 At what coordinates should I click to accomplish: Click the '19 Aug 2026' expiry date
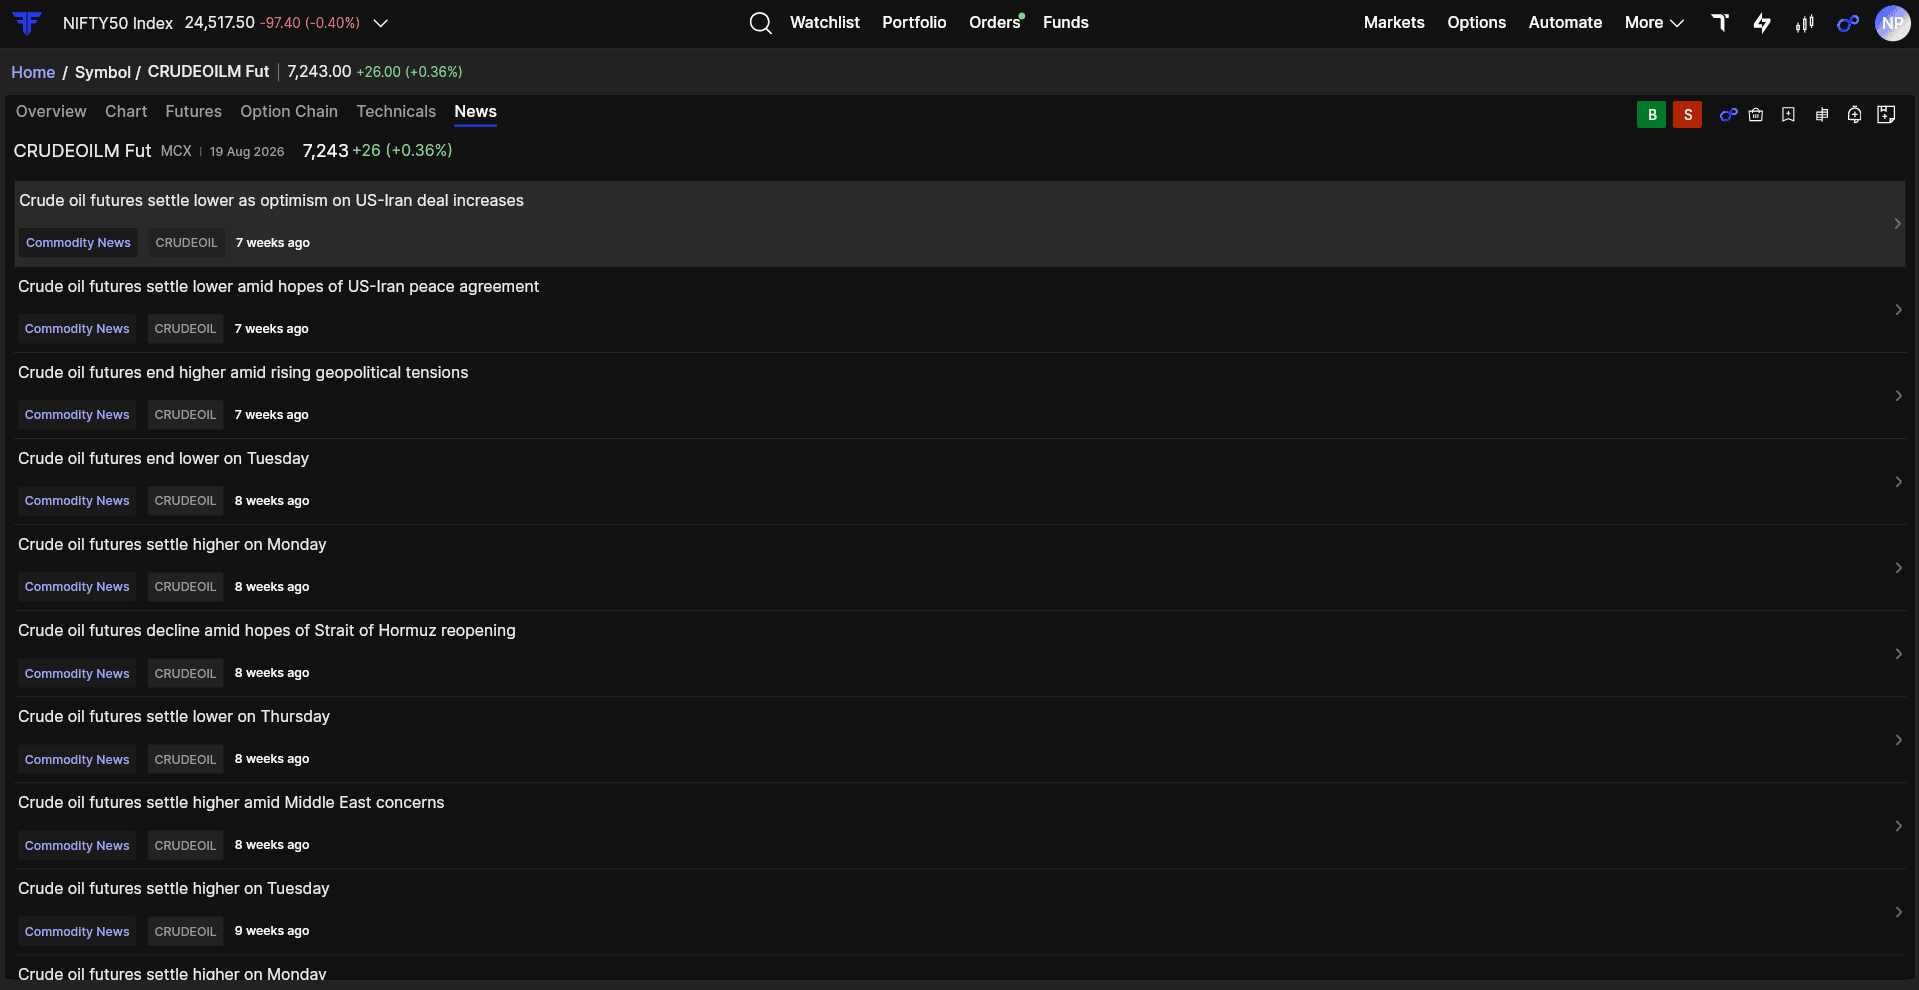[x=247, y=152]
